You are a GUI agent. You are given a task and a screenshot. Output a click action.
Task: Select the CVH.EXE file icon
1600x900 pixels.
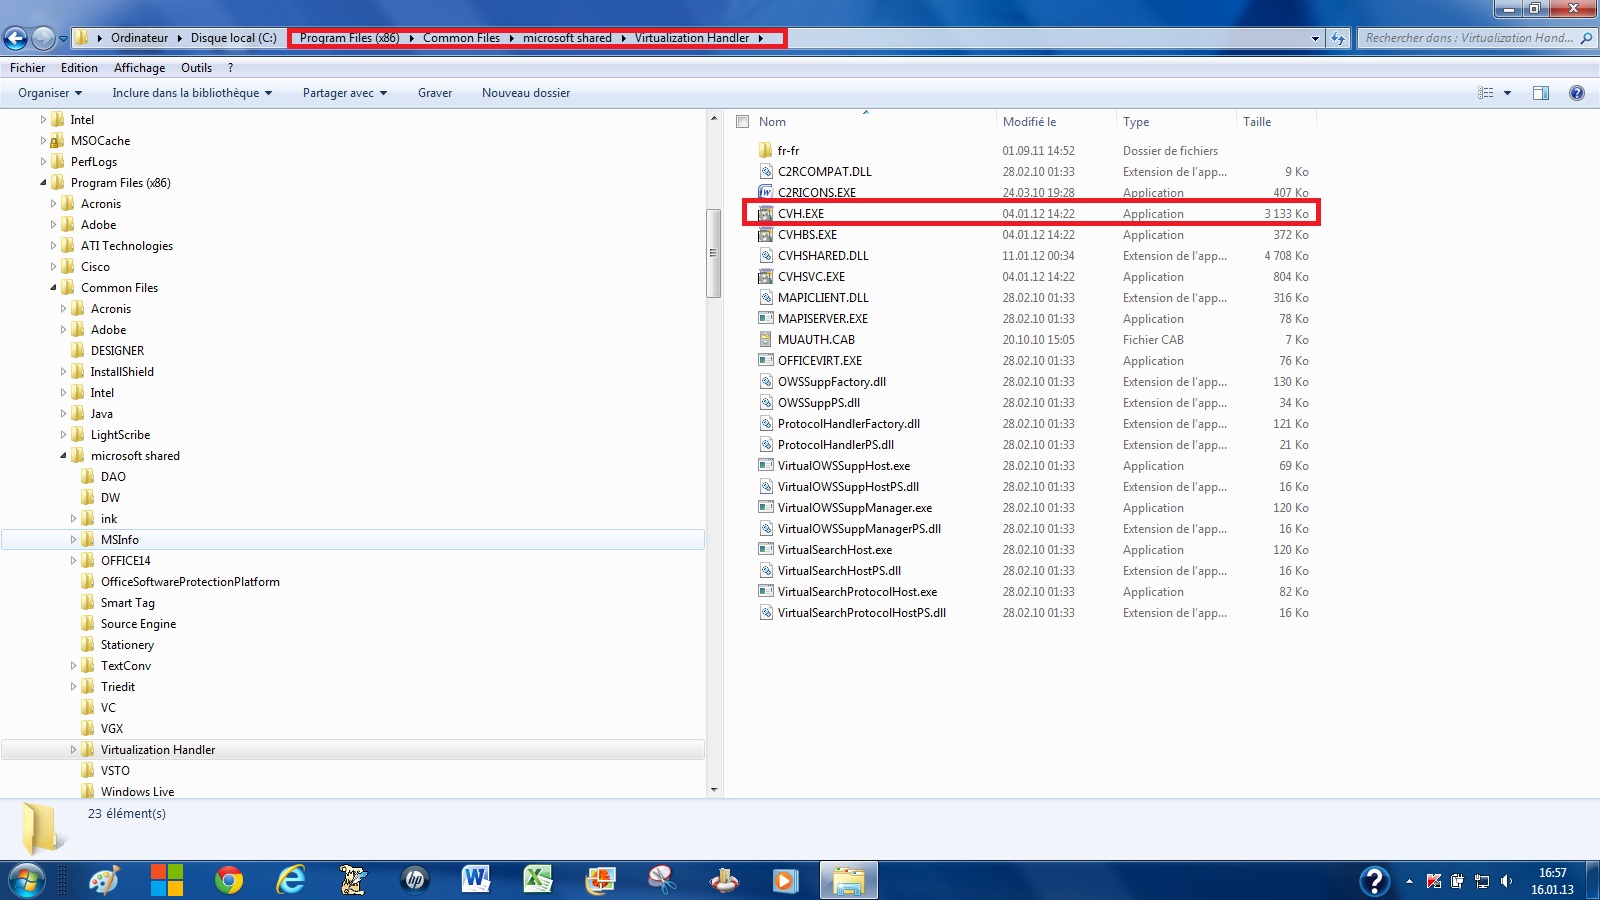point(766,214)
